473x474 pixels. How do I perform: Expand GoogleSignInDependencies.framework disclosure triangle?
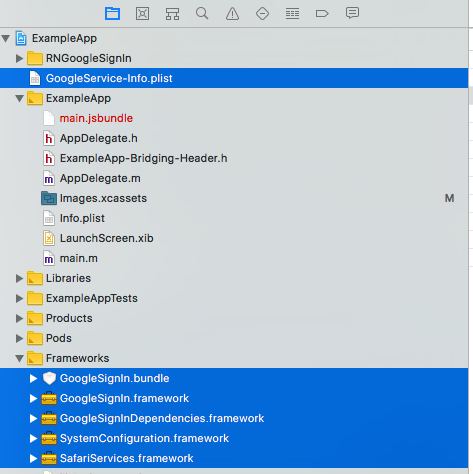click(x=33, y=418)
